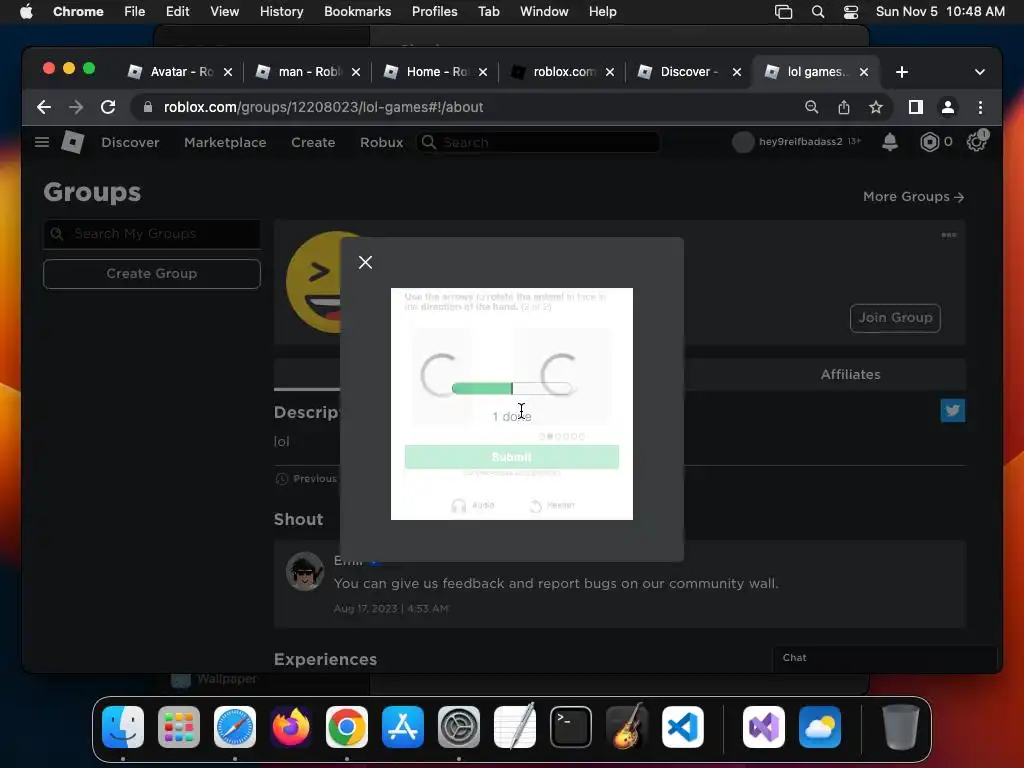This screenshot has height=768, width=1024.
Task: Select the Audio challenge headphones icon
Action: [x=458, y=505]
